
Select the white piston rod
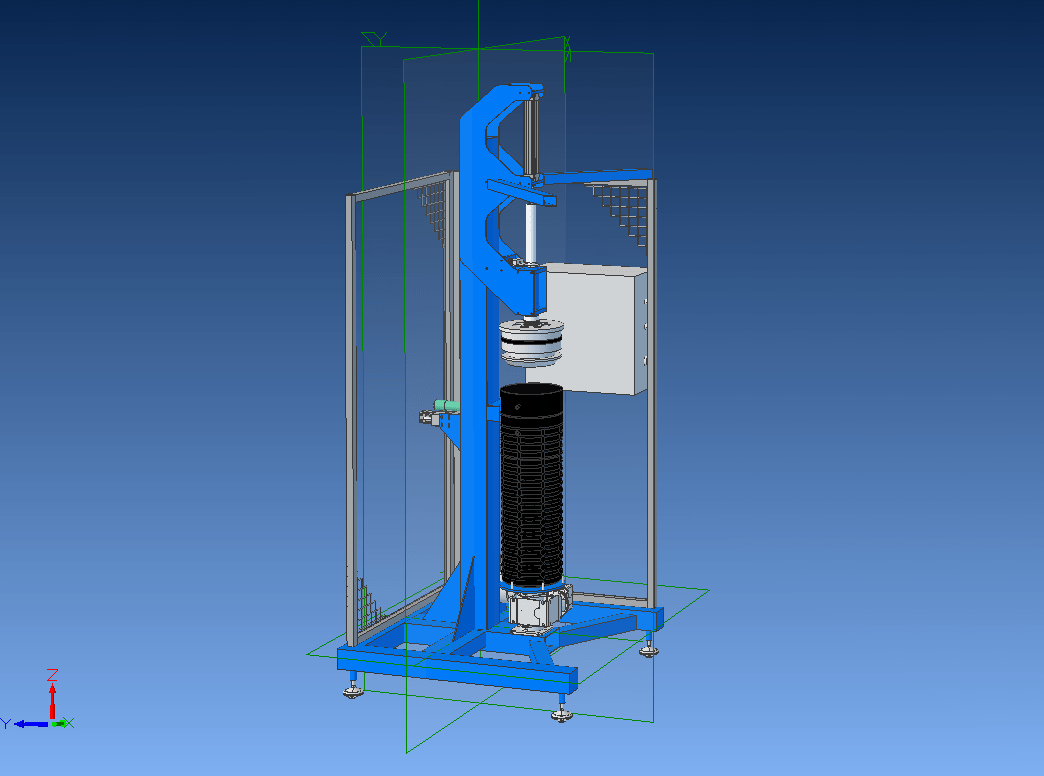coord(531,232)
